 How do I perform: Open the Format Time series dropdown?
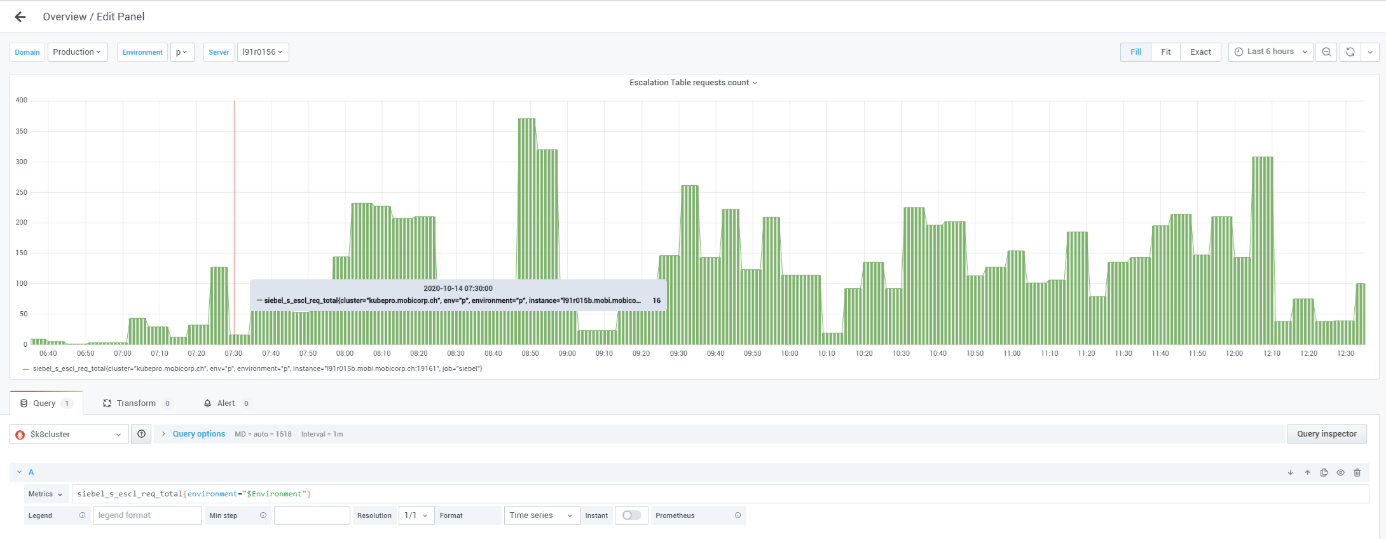(x=542, y=515)
